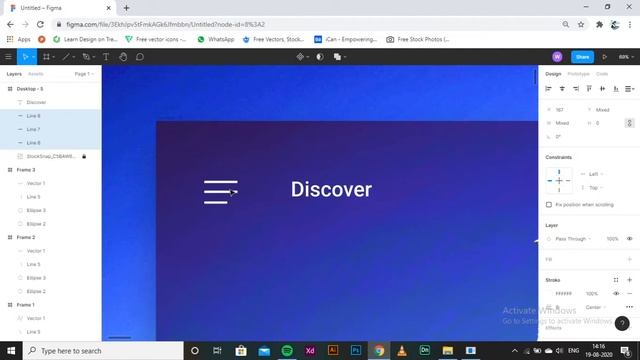Select Frame 3 in layers
Image resolution: width=640 pixels, height=360 pixels.
[x=51, y=170]
